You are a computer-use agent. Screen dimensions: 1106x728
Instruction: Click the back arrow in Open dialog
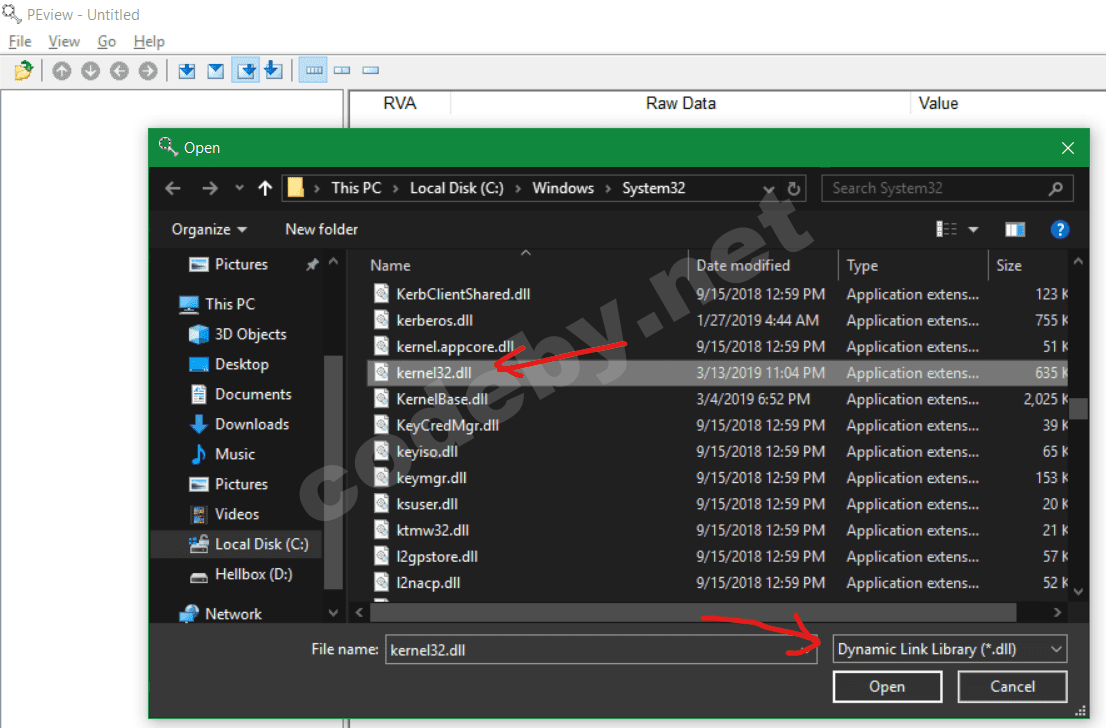tap(173, 188)
